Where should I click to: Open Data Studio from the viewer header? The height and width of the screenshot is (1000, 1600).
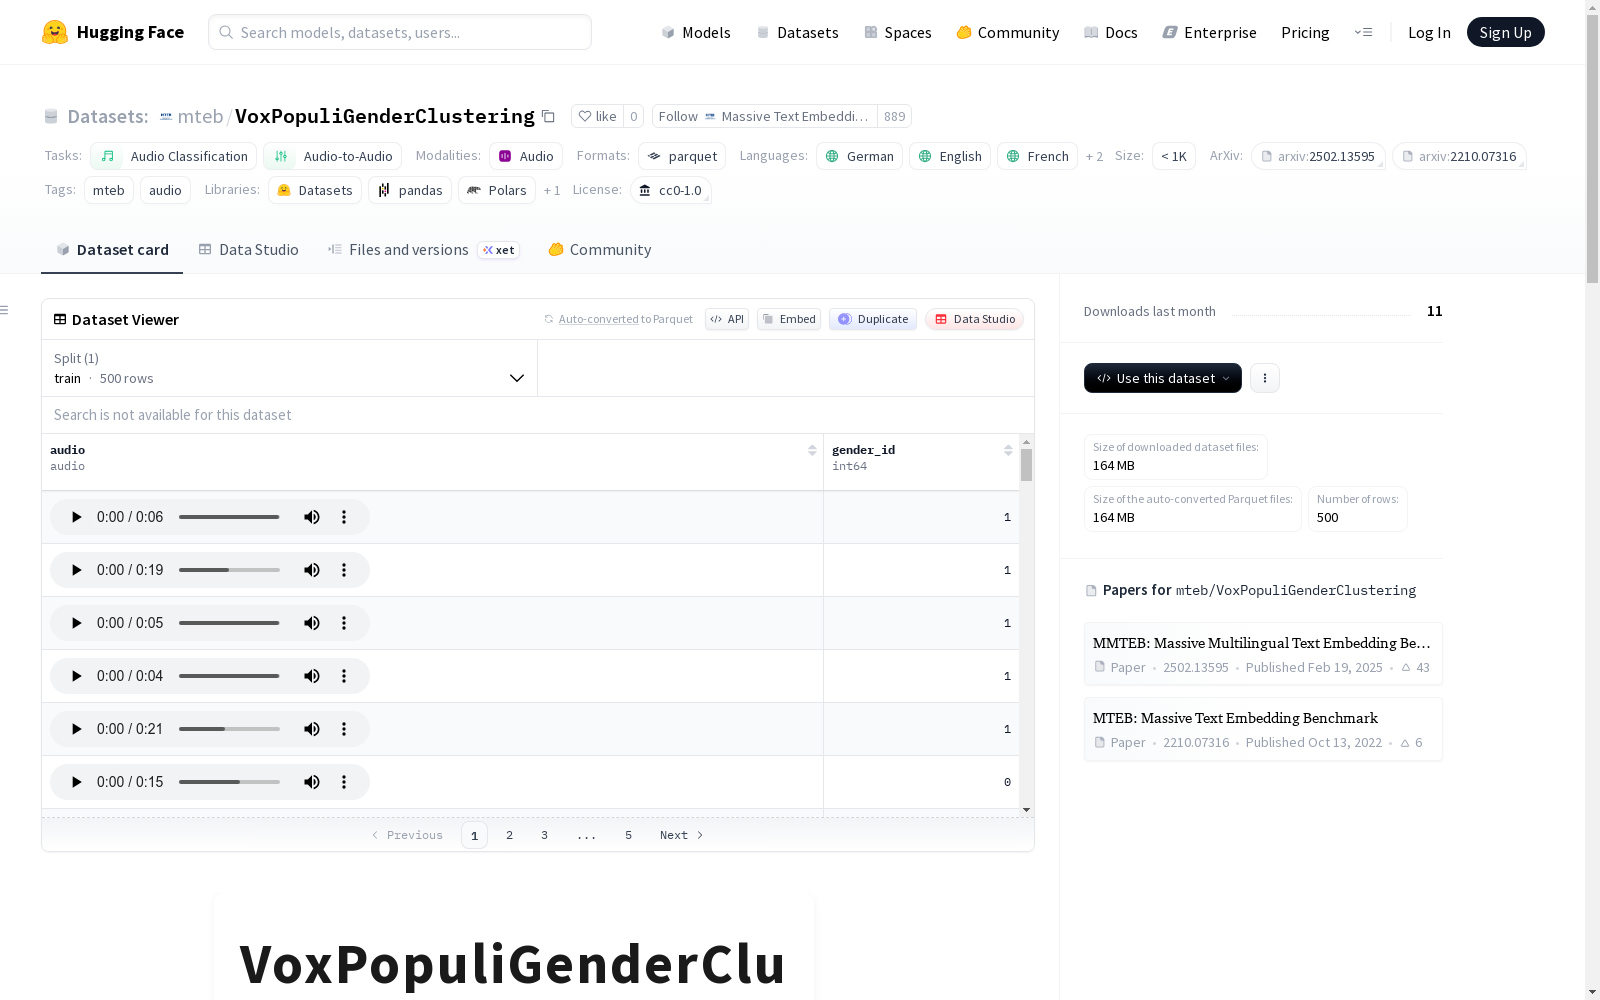coord(975,319)
